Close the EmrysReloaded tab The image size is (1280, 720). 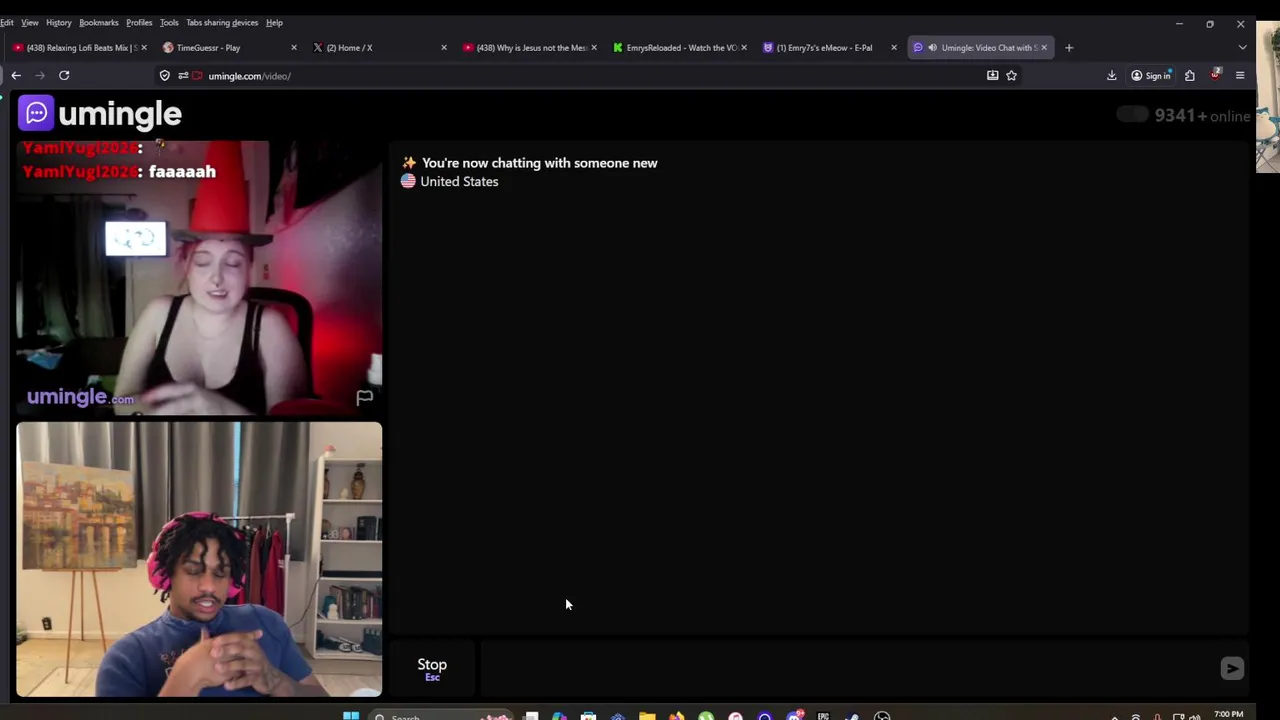[744, 47]
